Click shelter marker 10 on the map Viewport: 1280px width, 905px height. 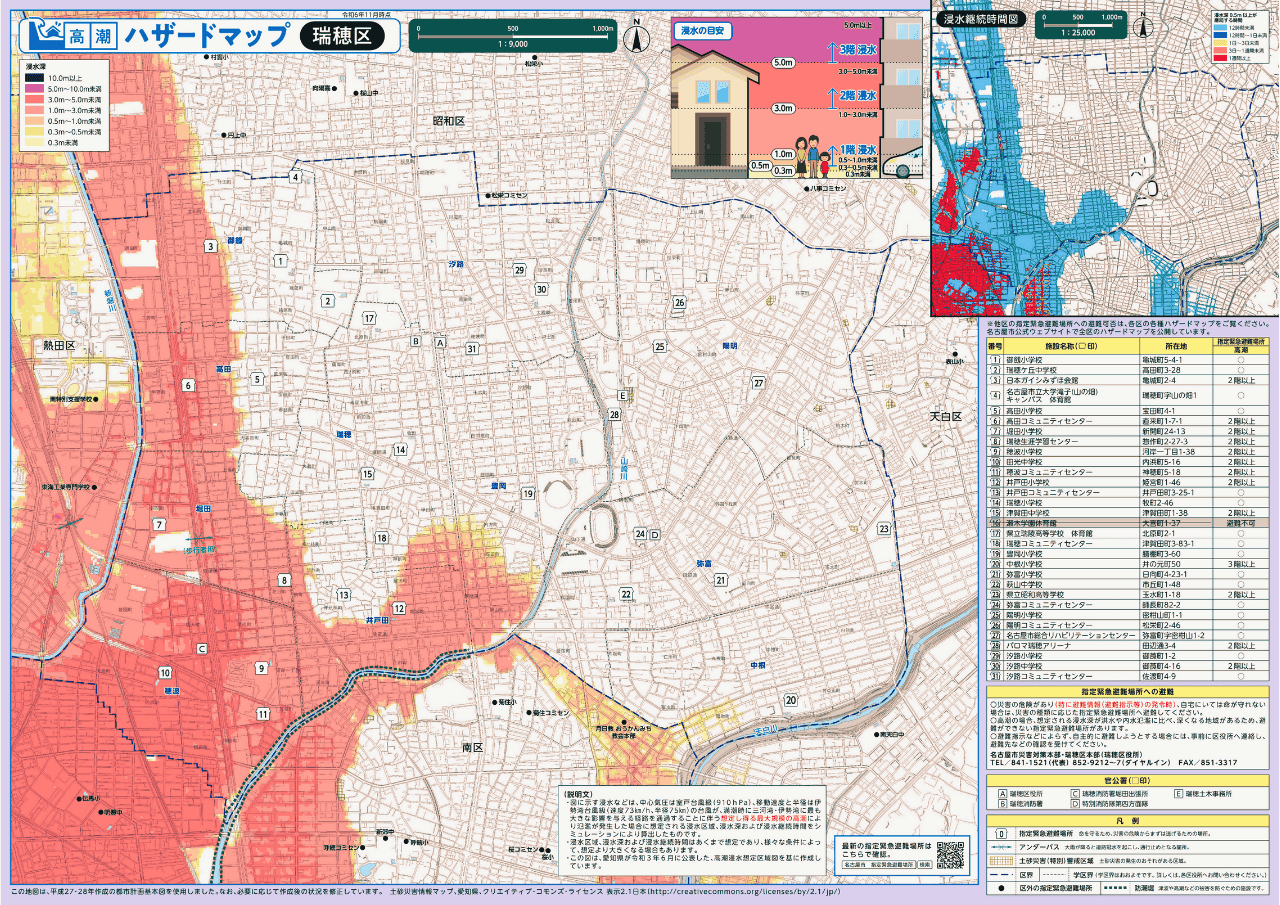pos(164,673)
